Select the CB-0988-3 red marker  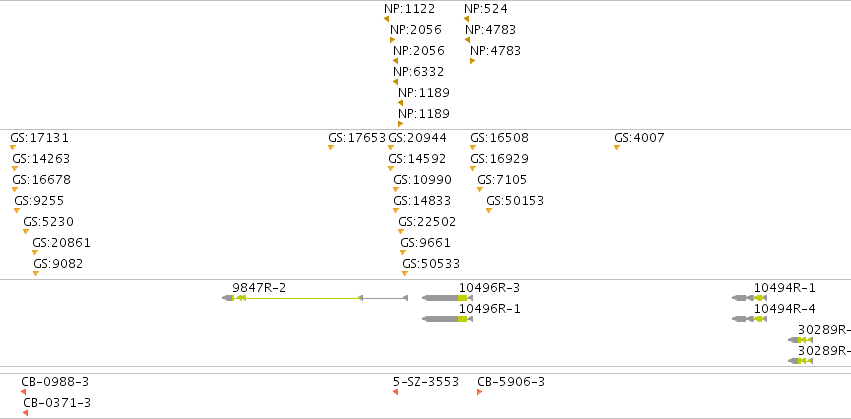pos(24,392)
